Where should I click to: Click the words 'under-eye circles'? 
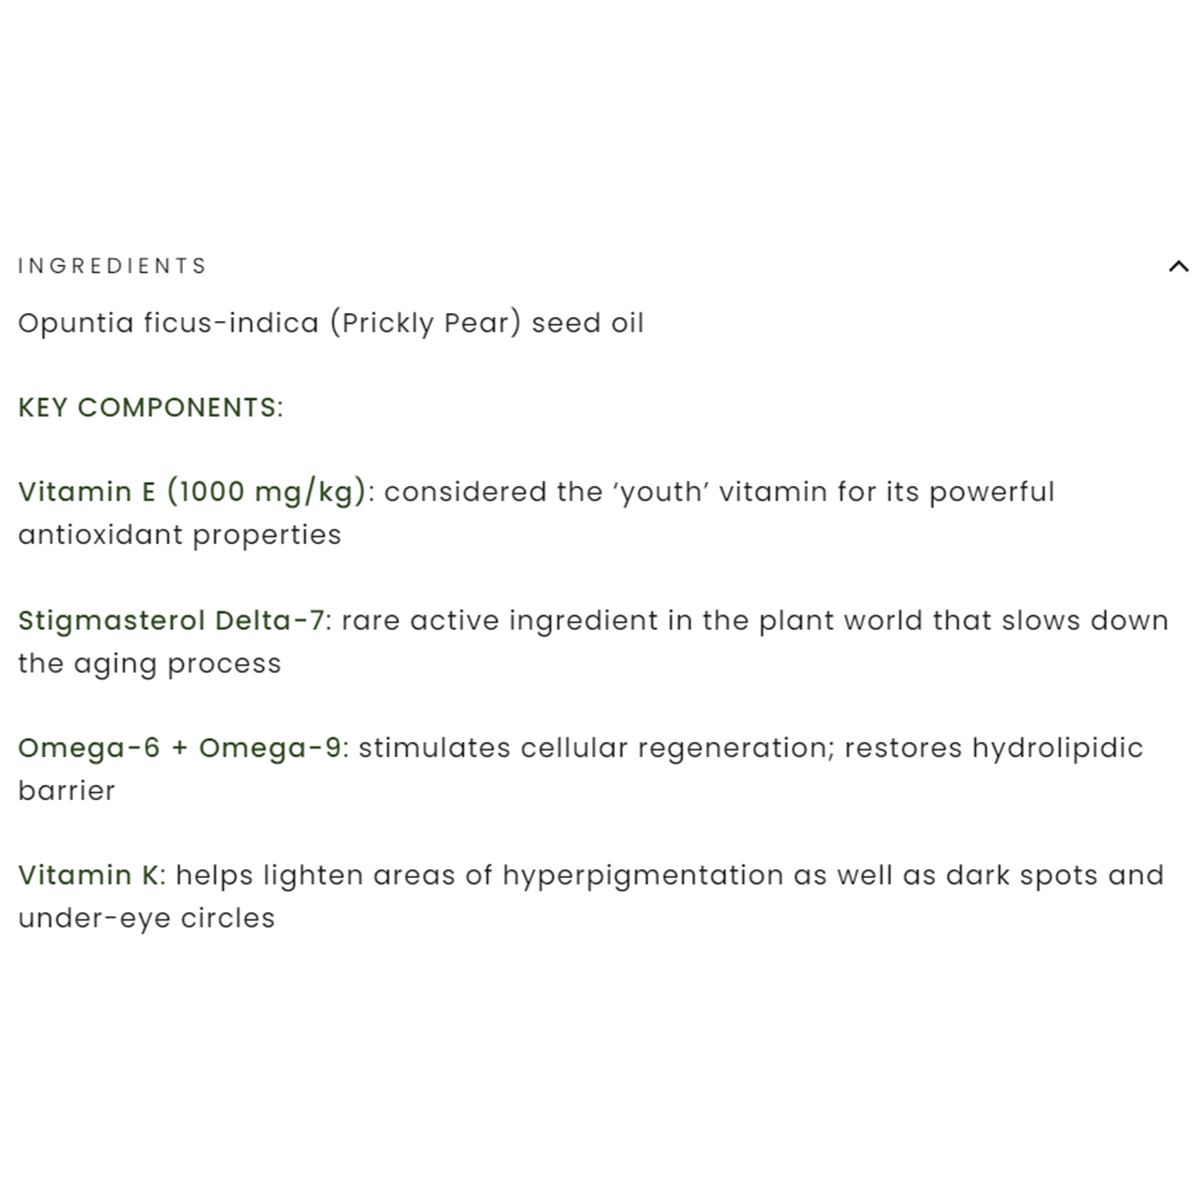point(146,919)
